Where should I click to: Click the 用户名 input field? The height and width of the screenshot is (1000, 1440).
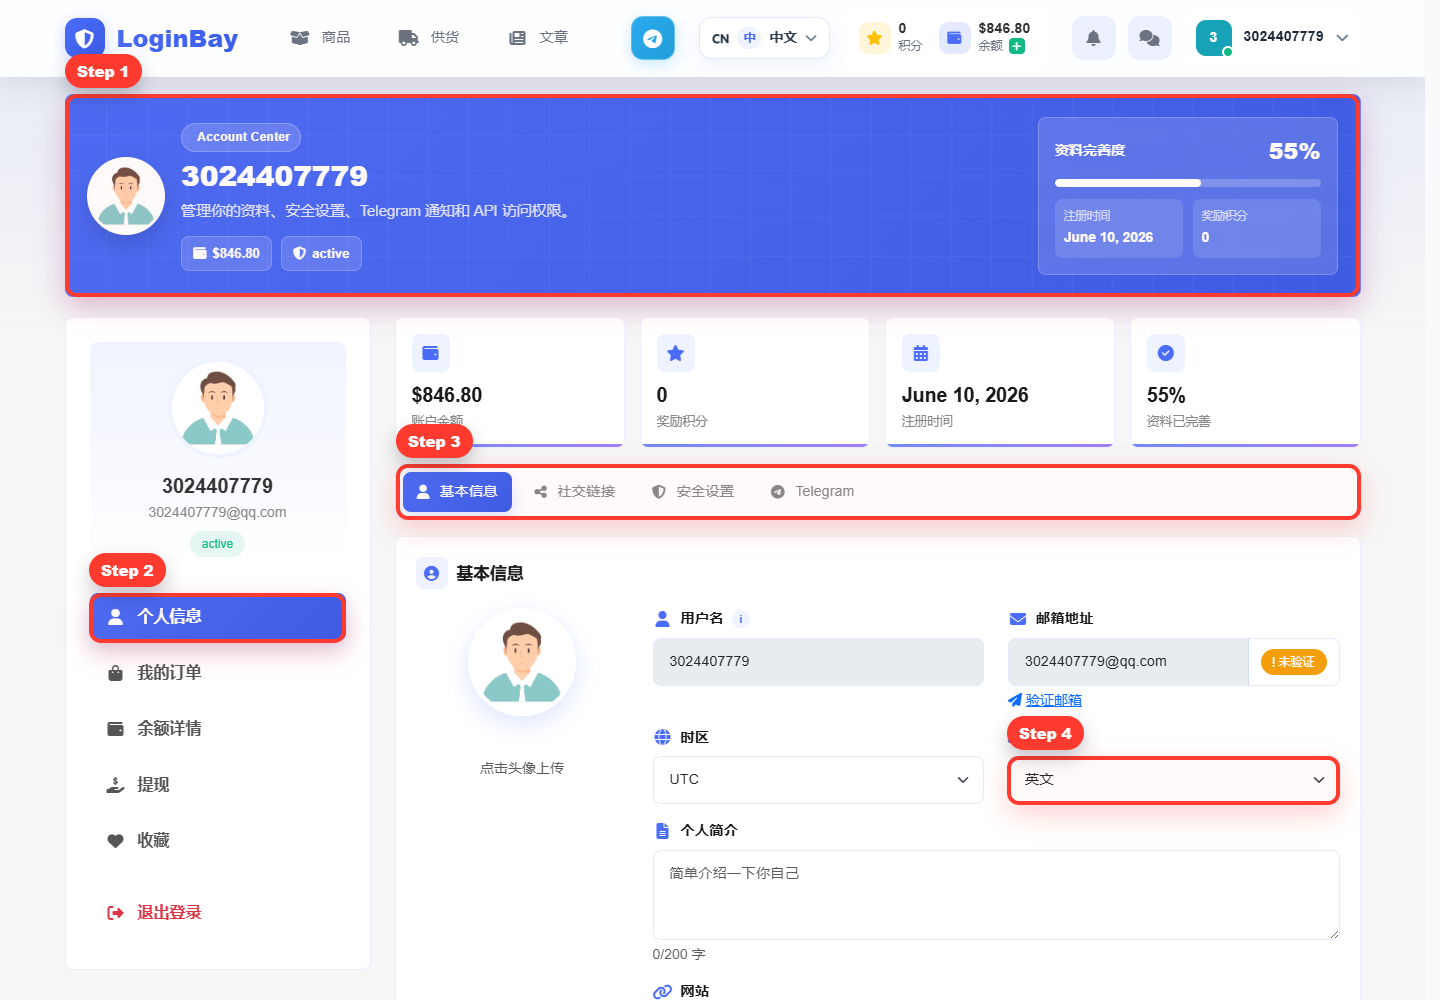[818, 662]
